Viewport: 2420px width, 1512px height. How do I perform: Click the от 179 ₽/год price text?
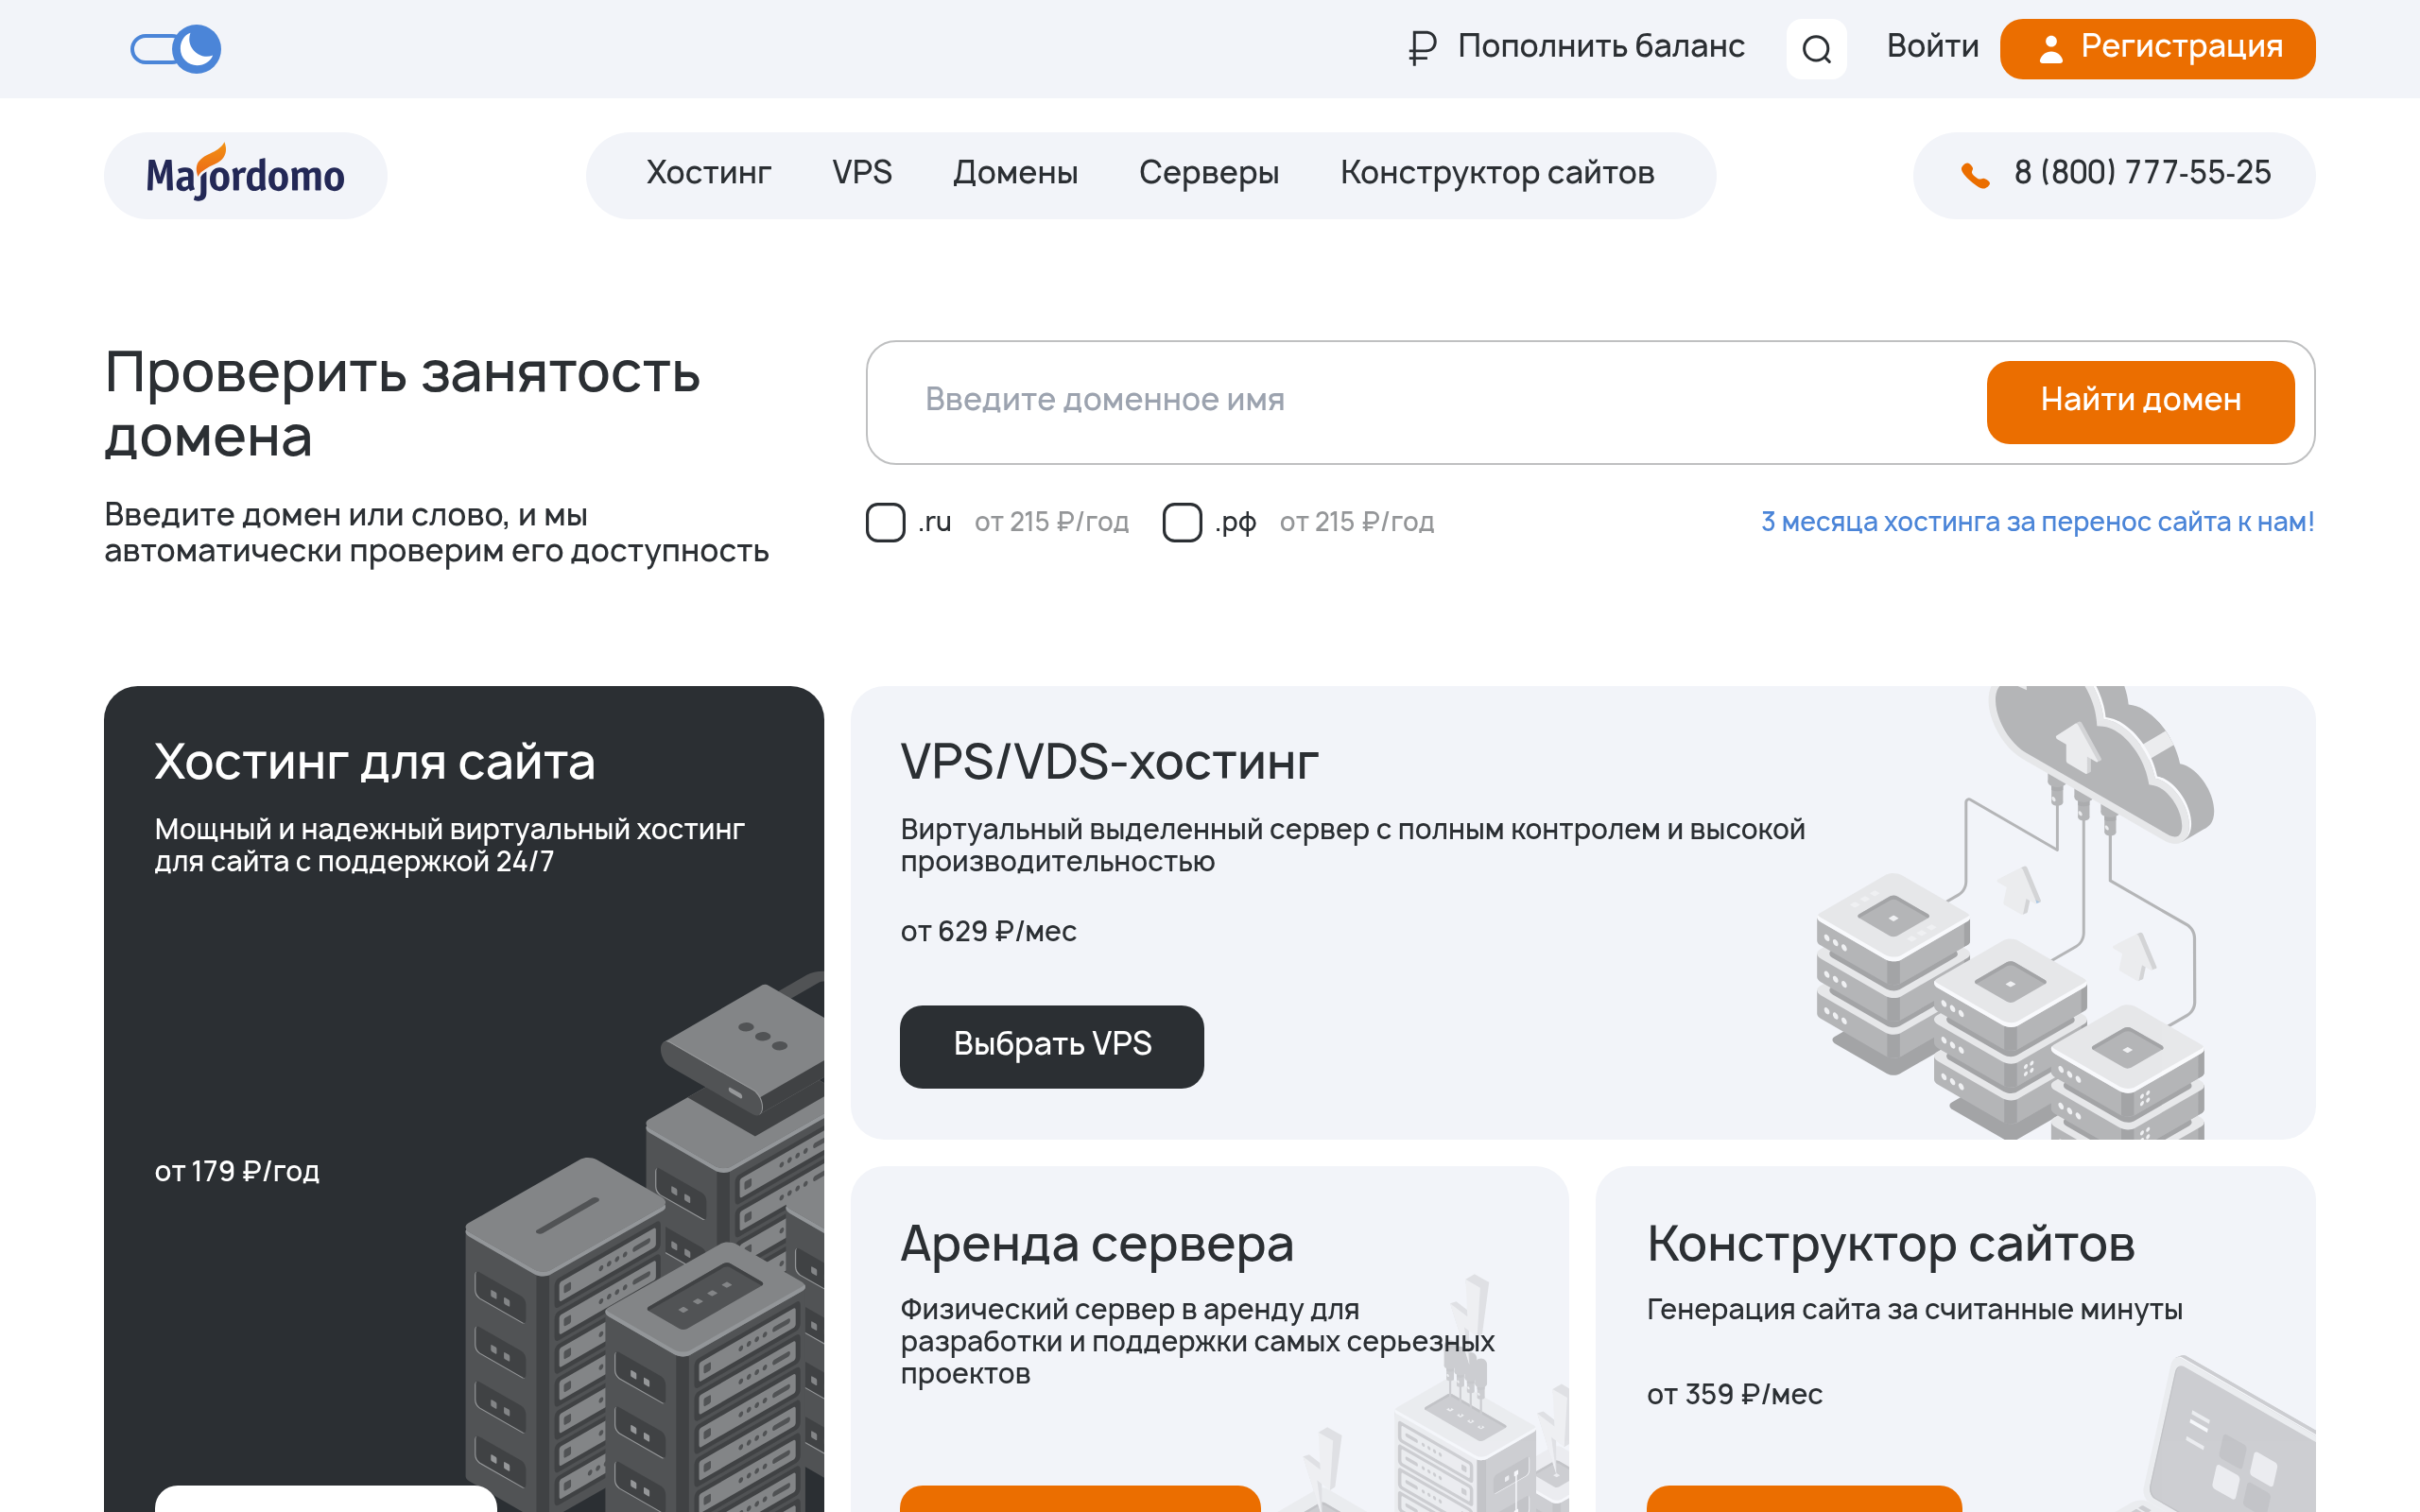(237, 1171)
